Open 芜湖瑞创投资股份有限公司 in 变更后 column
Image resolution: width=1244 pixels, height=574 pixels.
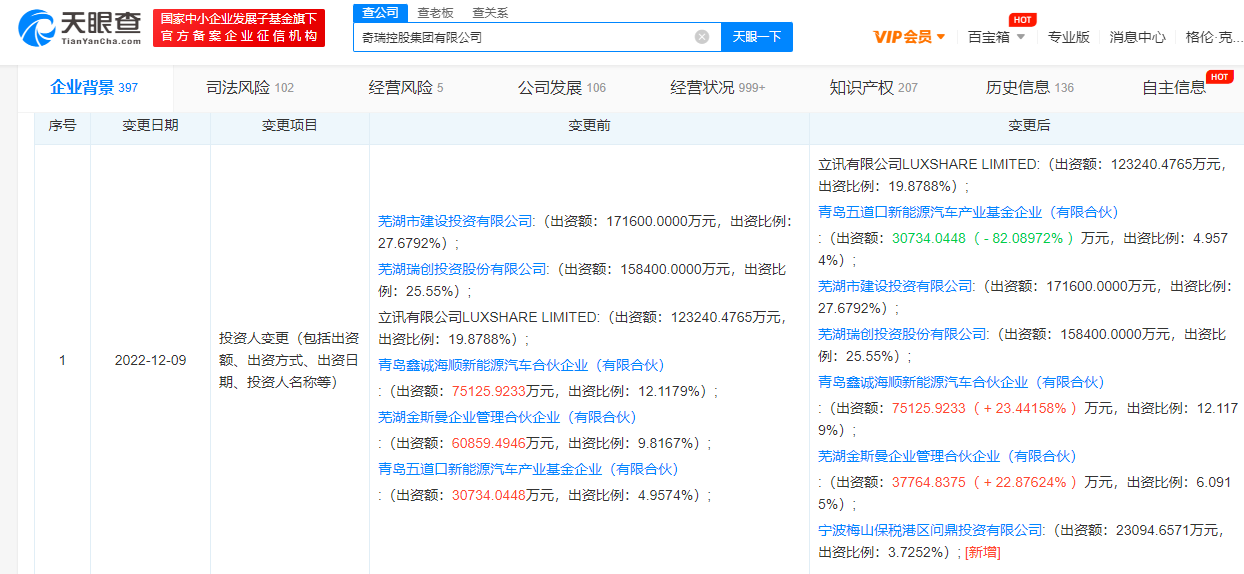[x=903, y=334]
